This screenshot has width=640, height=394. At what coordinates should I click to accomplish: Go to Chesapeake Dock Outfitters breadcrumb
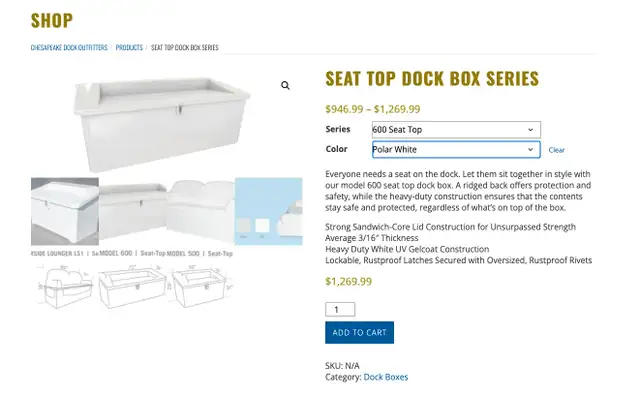[x=69, y=47]
